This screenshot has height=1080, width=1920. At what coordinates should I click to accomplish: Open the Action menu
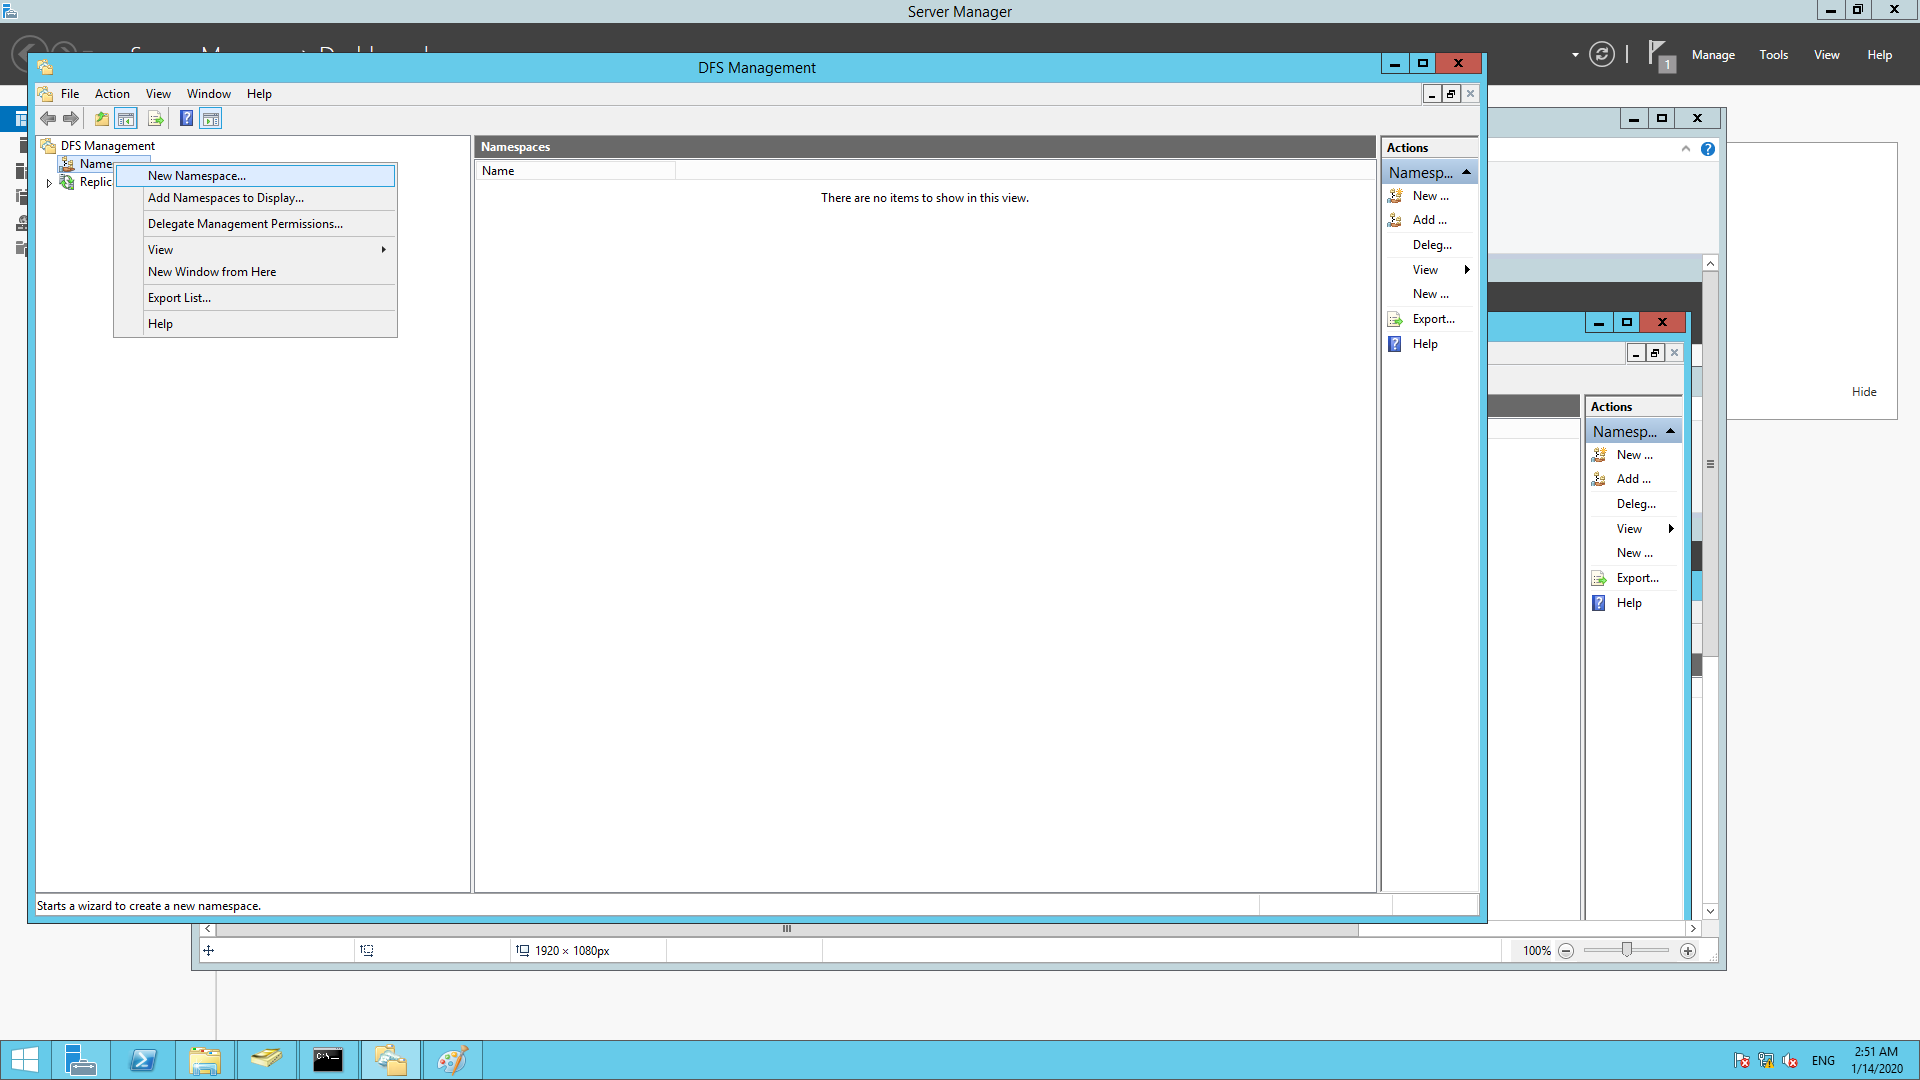tap(111, 93)
